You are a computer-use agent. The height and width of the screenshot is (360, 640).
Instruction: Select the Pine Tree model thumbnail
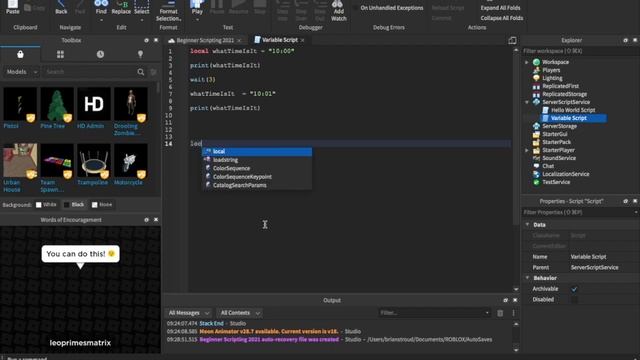[x=57, y=104]
